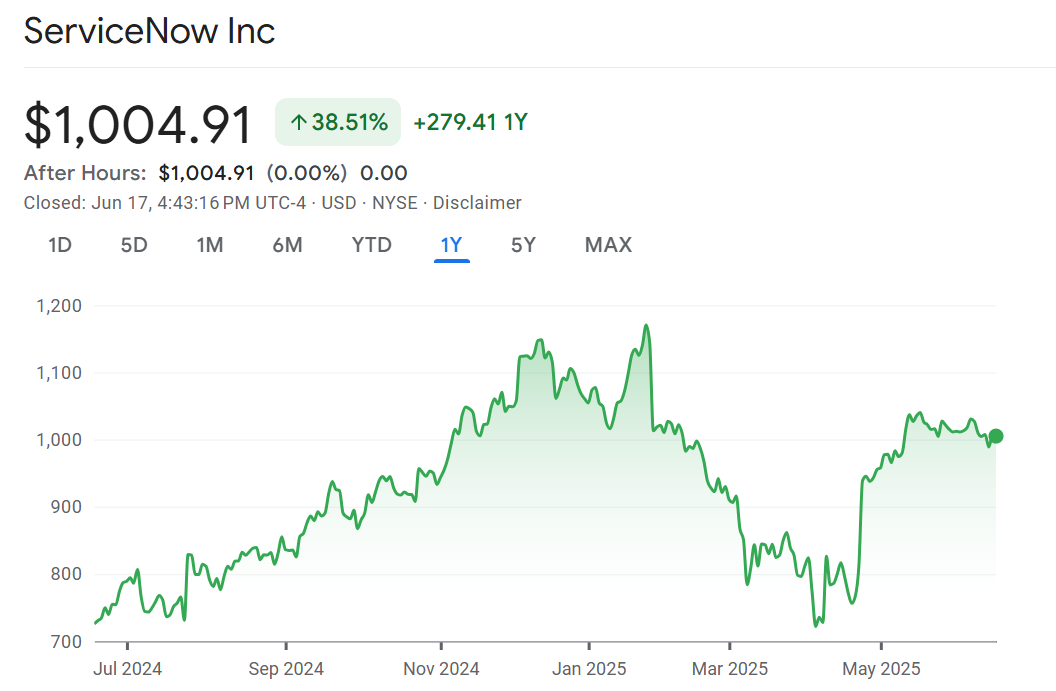The height and width of the screenshot is (691, 1056).
Task: Switch to the 5D range tab
Action: [134, 245]
